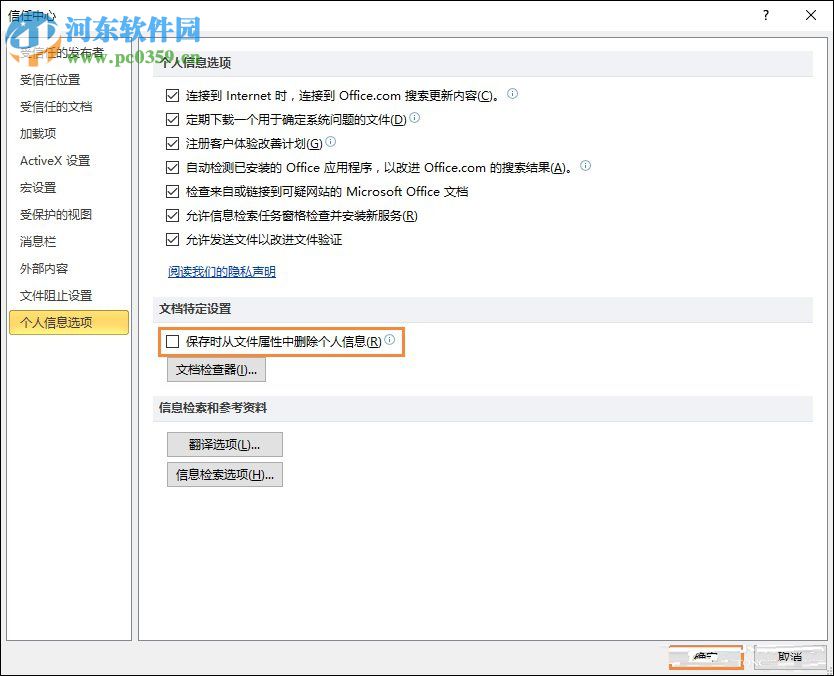Click the info icon after 注册客户体验改善计划

pos(330,142)
